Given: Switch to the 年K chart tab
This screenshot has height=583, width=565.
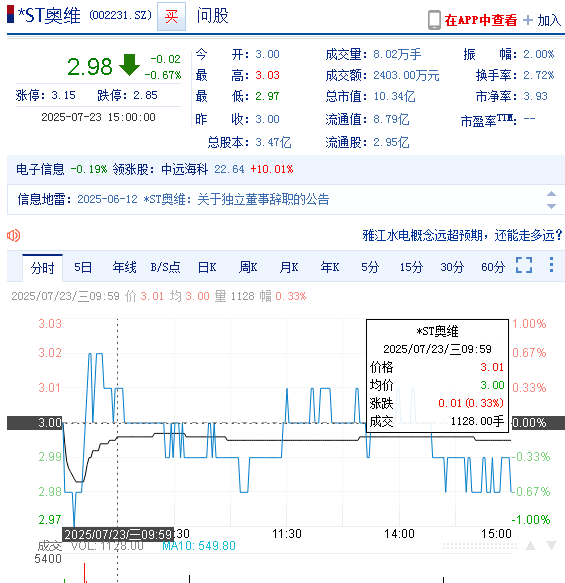Looking at the screenshot, I should point(330,267).
